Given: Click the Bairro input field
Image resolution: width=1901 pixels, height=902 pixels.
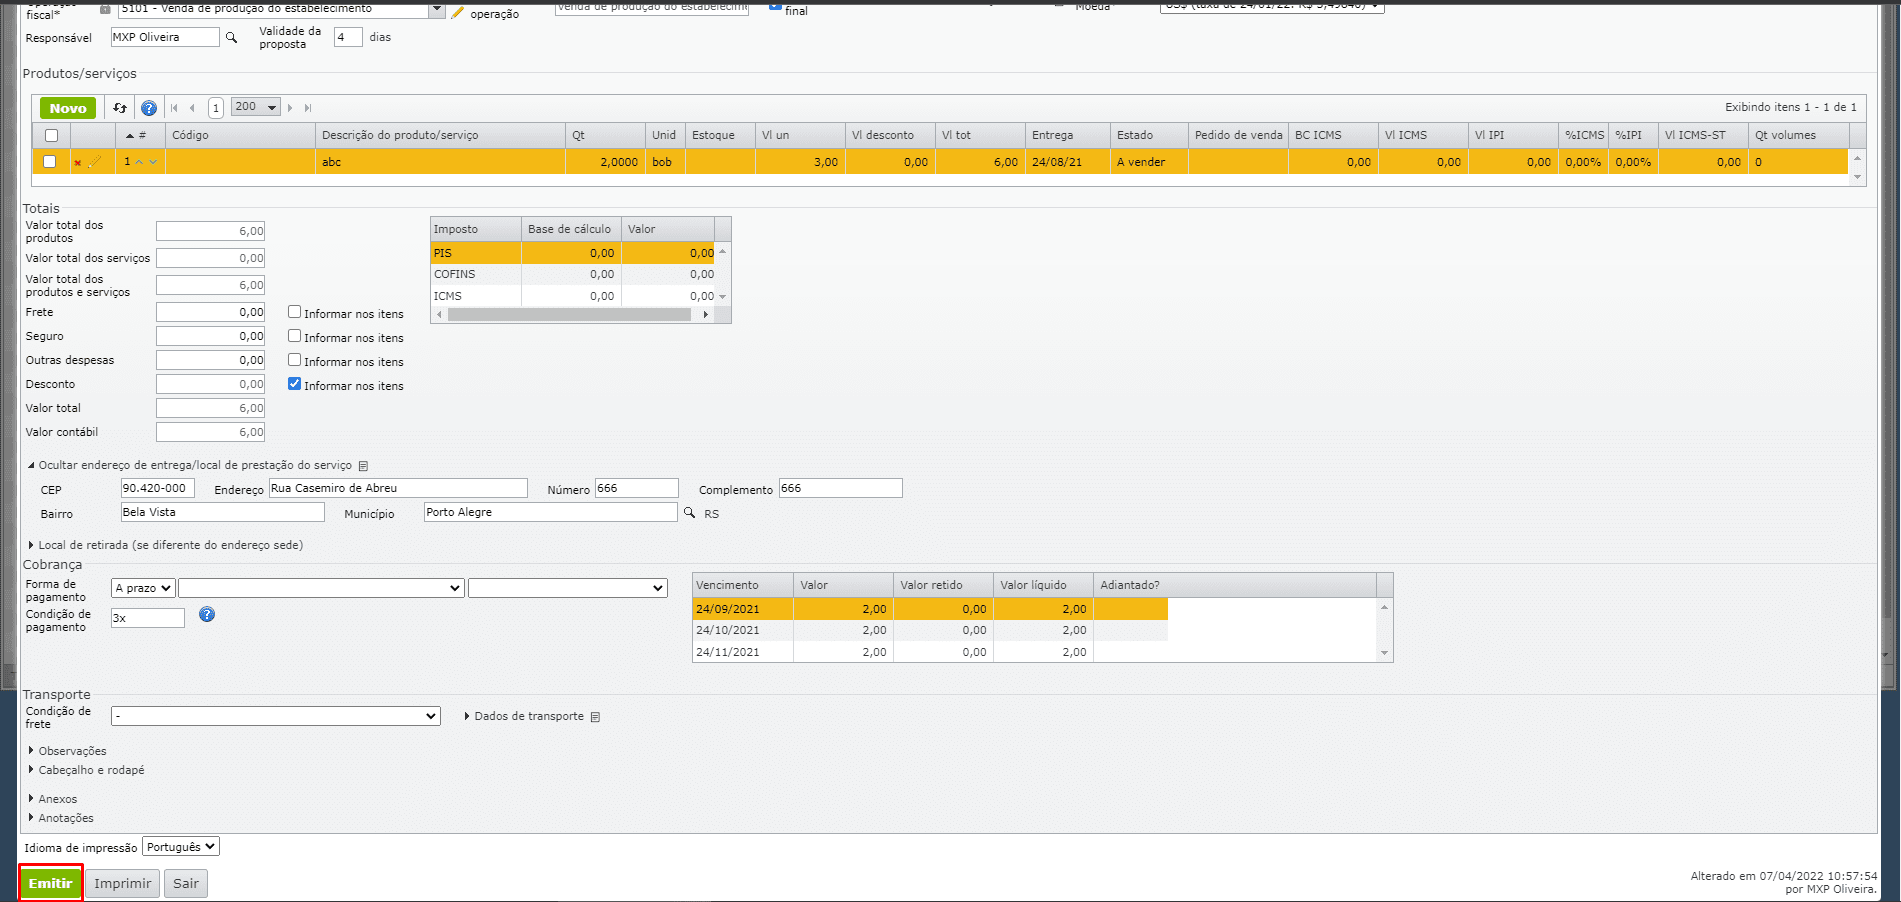Looking at the screenshot, I should point(223,512).
